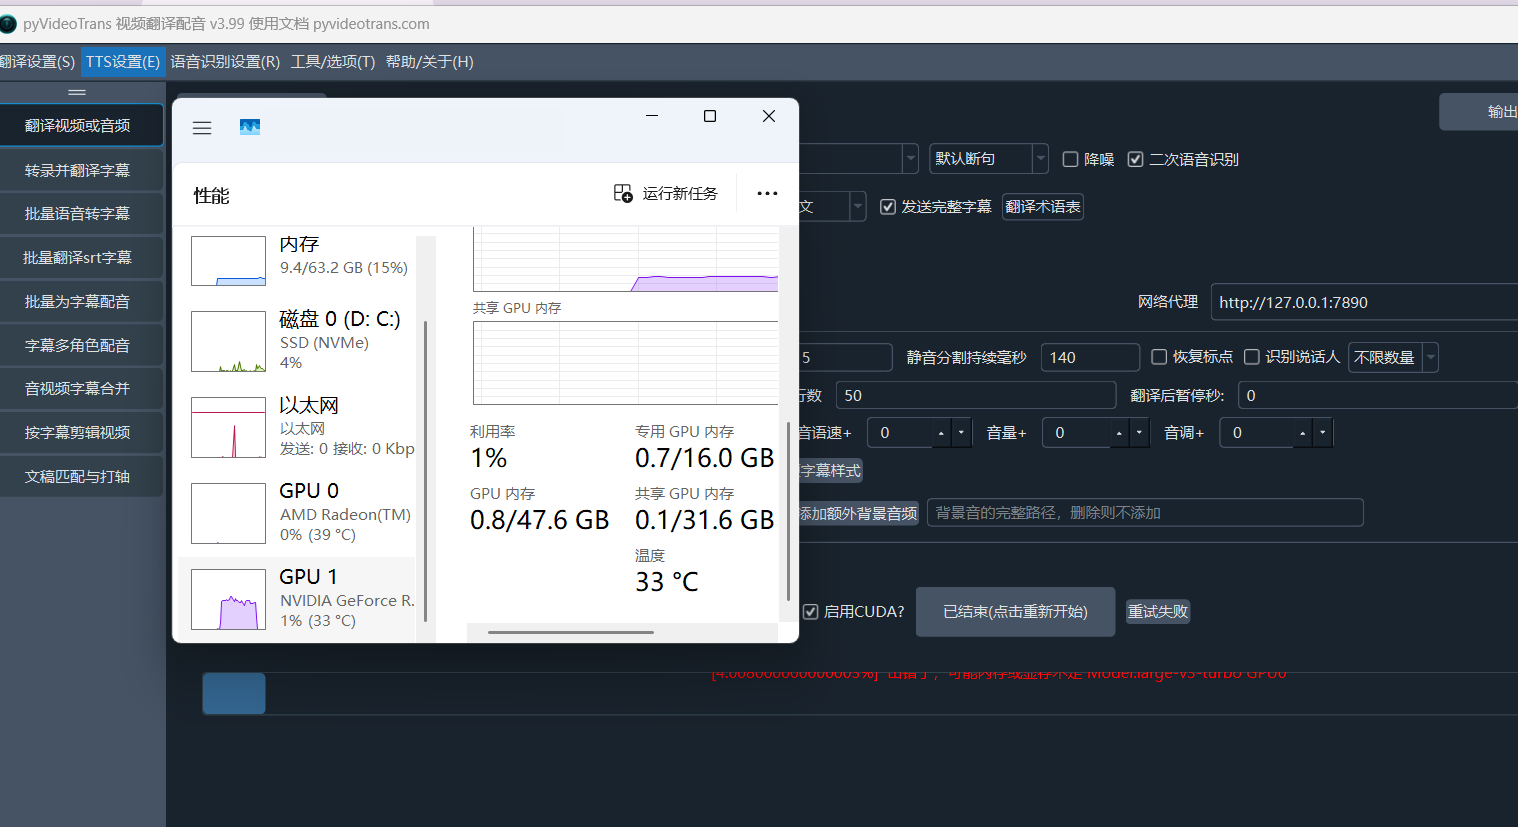
Task: Click the 重试失败 button
Action: pyautogui.click(x=1158, y=611)
